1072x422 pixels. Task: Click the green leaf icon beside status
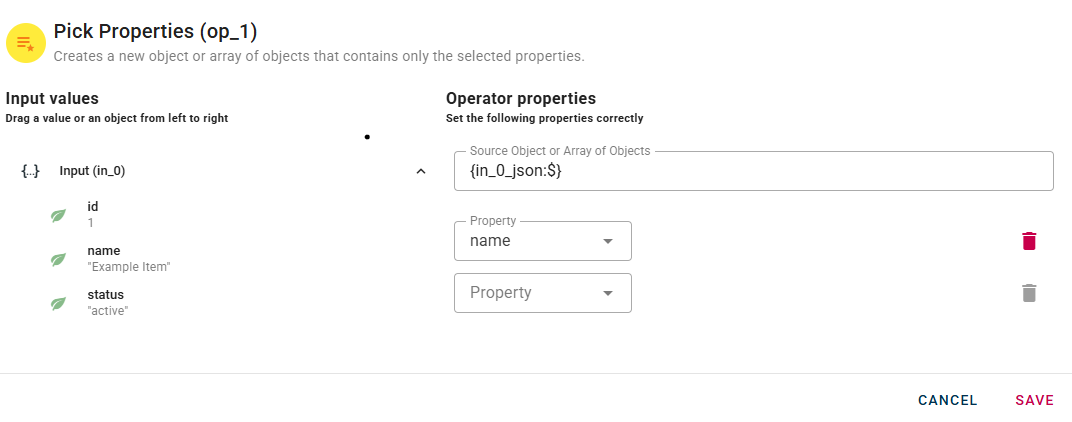[x=59, y=303]
